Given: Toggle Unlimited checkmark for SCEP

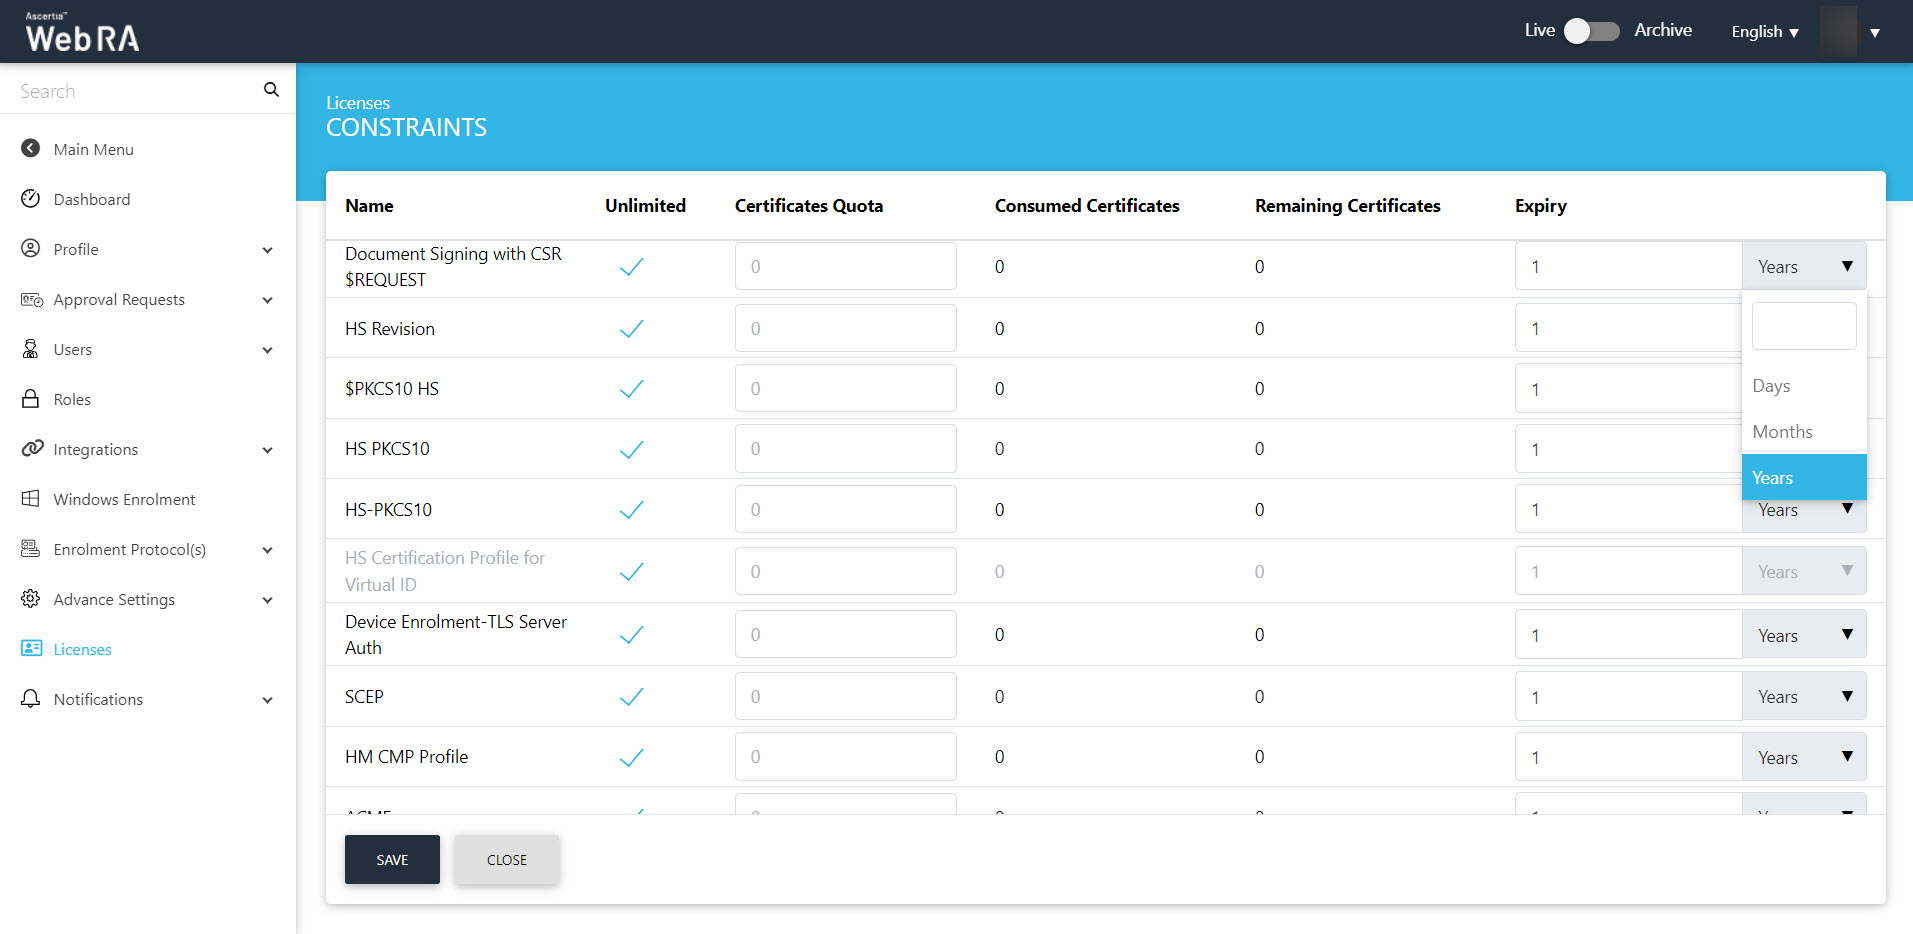Looking at the screenshot, I should [631, 697].
